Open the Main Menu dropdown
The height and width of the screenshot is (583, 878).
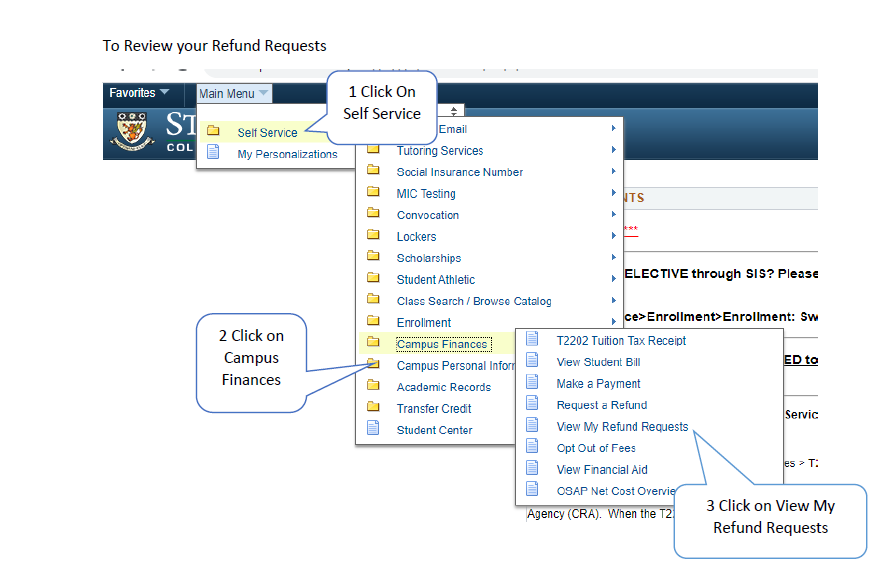(x=234, y=94)
